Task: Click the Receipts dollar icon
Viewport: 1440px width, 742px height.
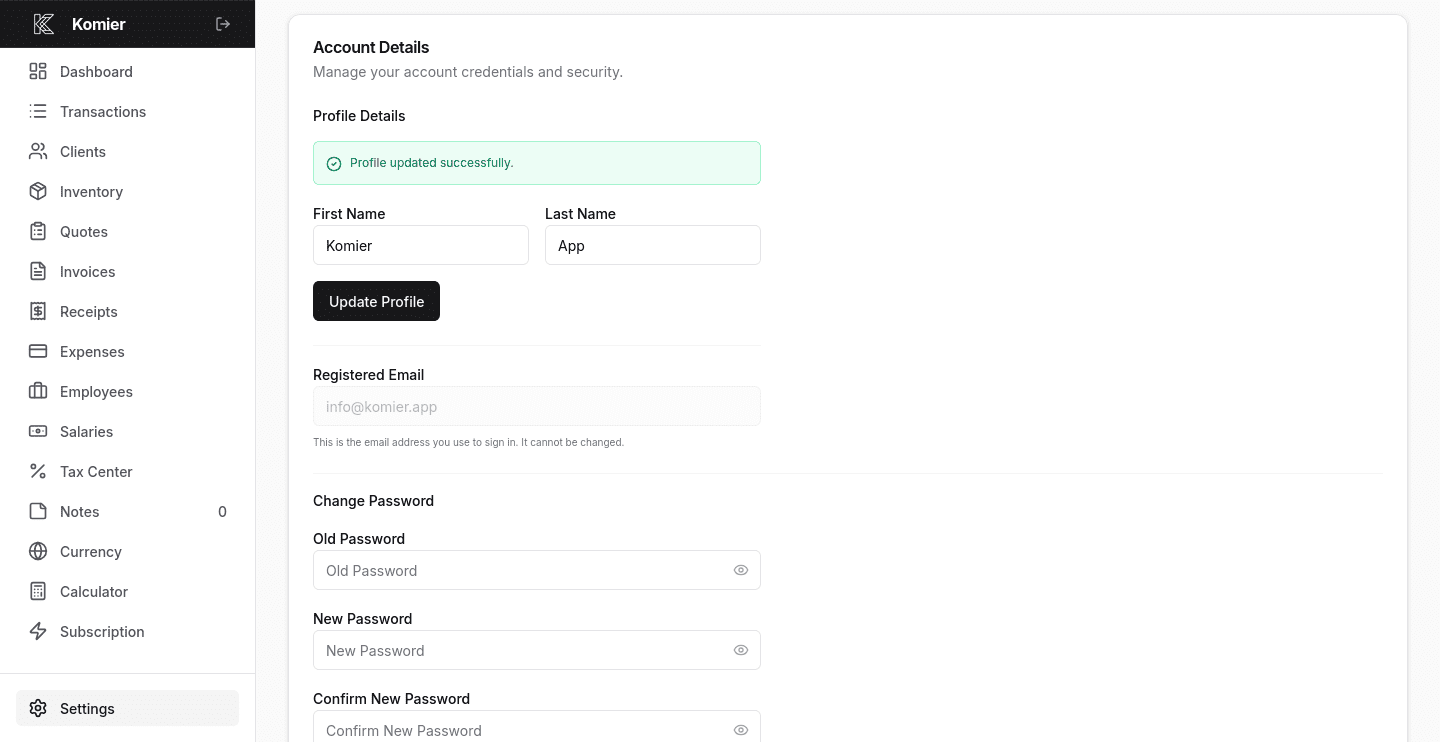Action: (x=38, y=311)
